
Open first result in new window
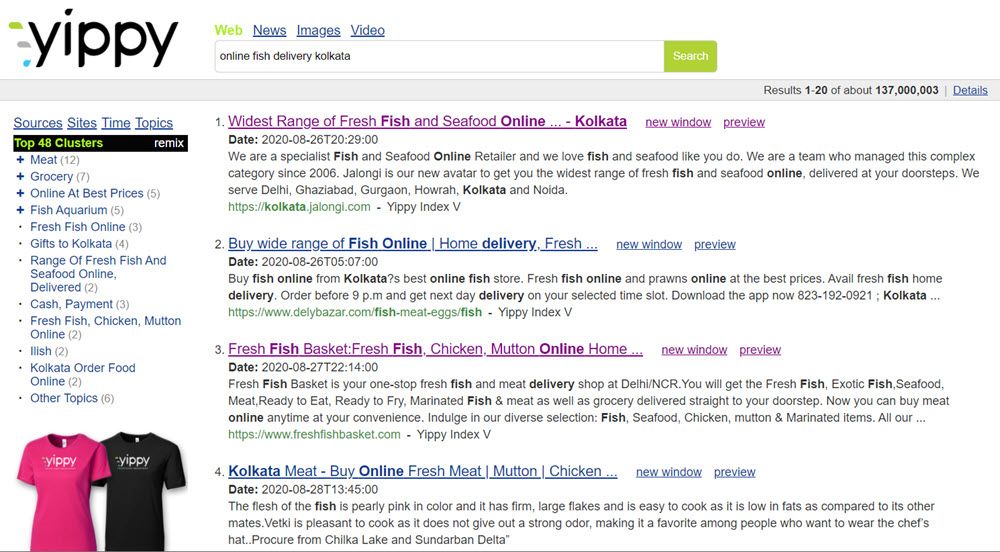[x=678, y=122]
